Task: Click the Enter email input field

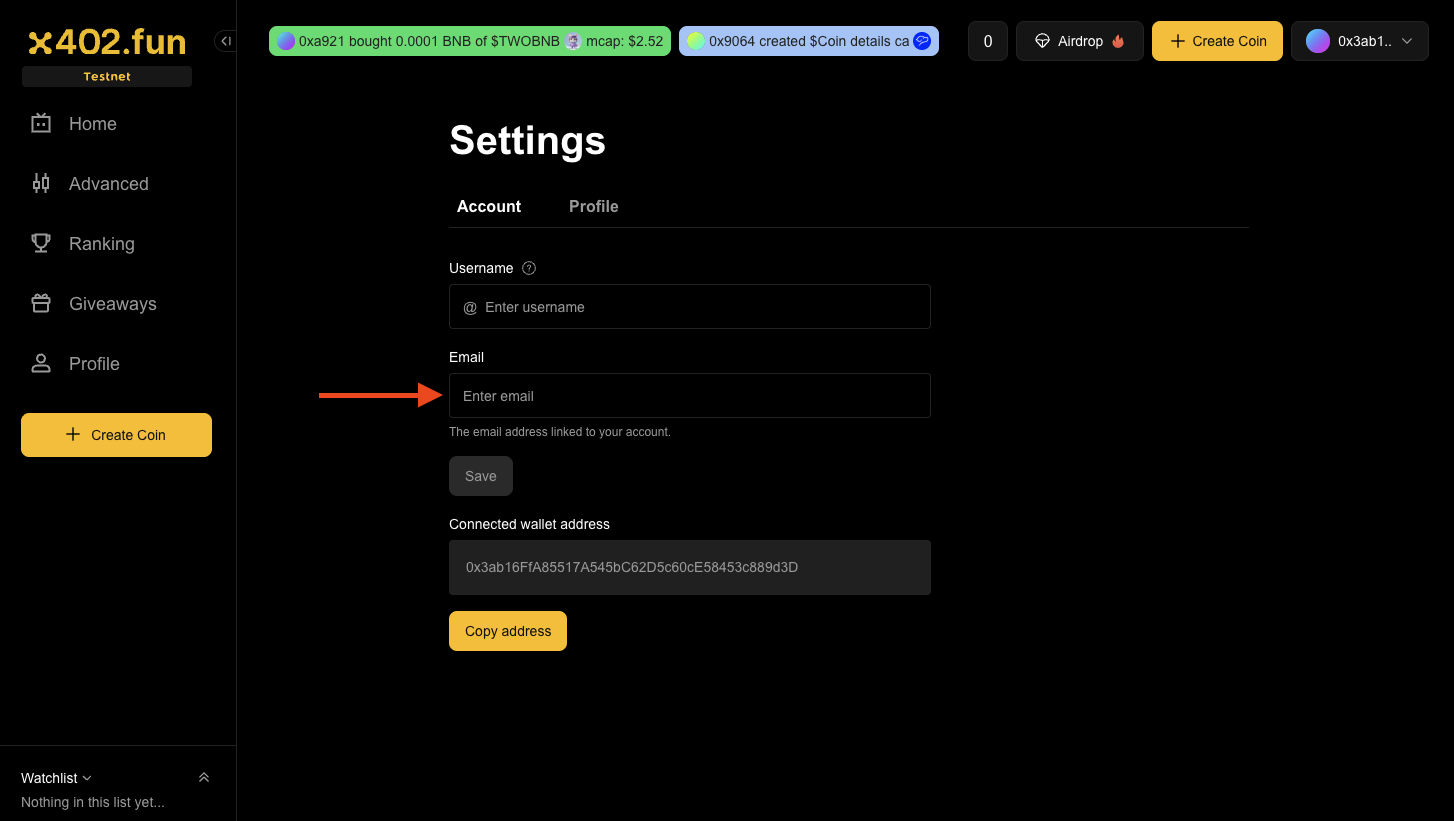Action: click(690, 396)
